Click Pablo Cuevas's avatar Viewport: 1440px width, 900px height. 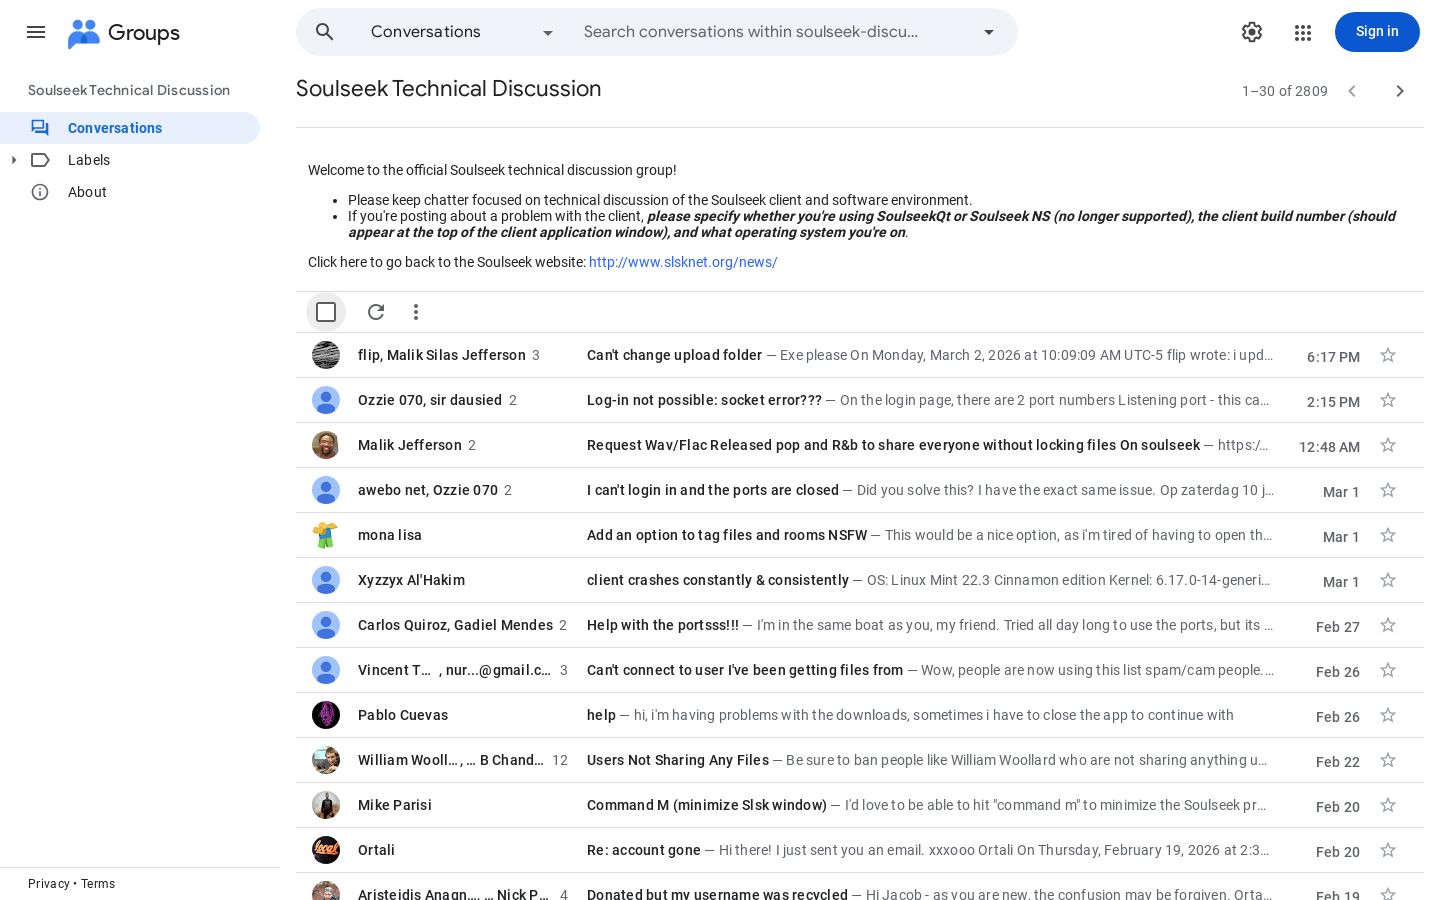(326, 715)
